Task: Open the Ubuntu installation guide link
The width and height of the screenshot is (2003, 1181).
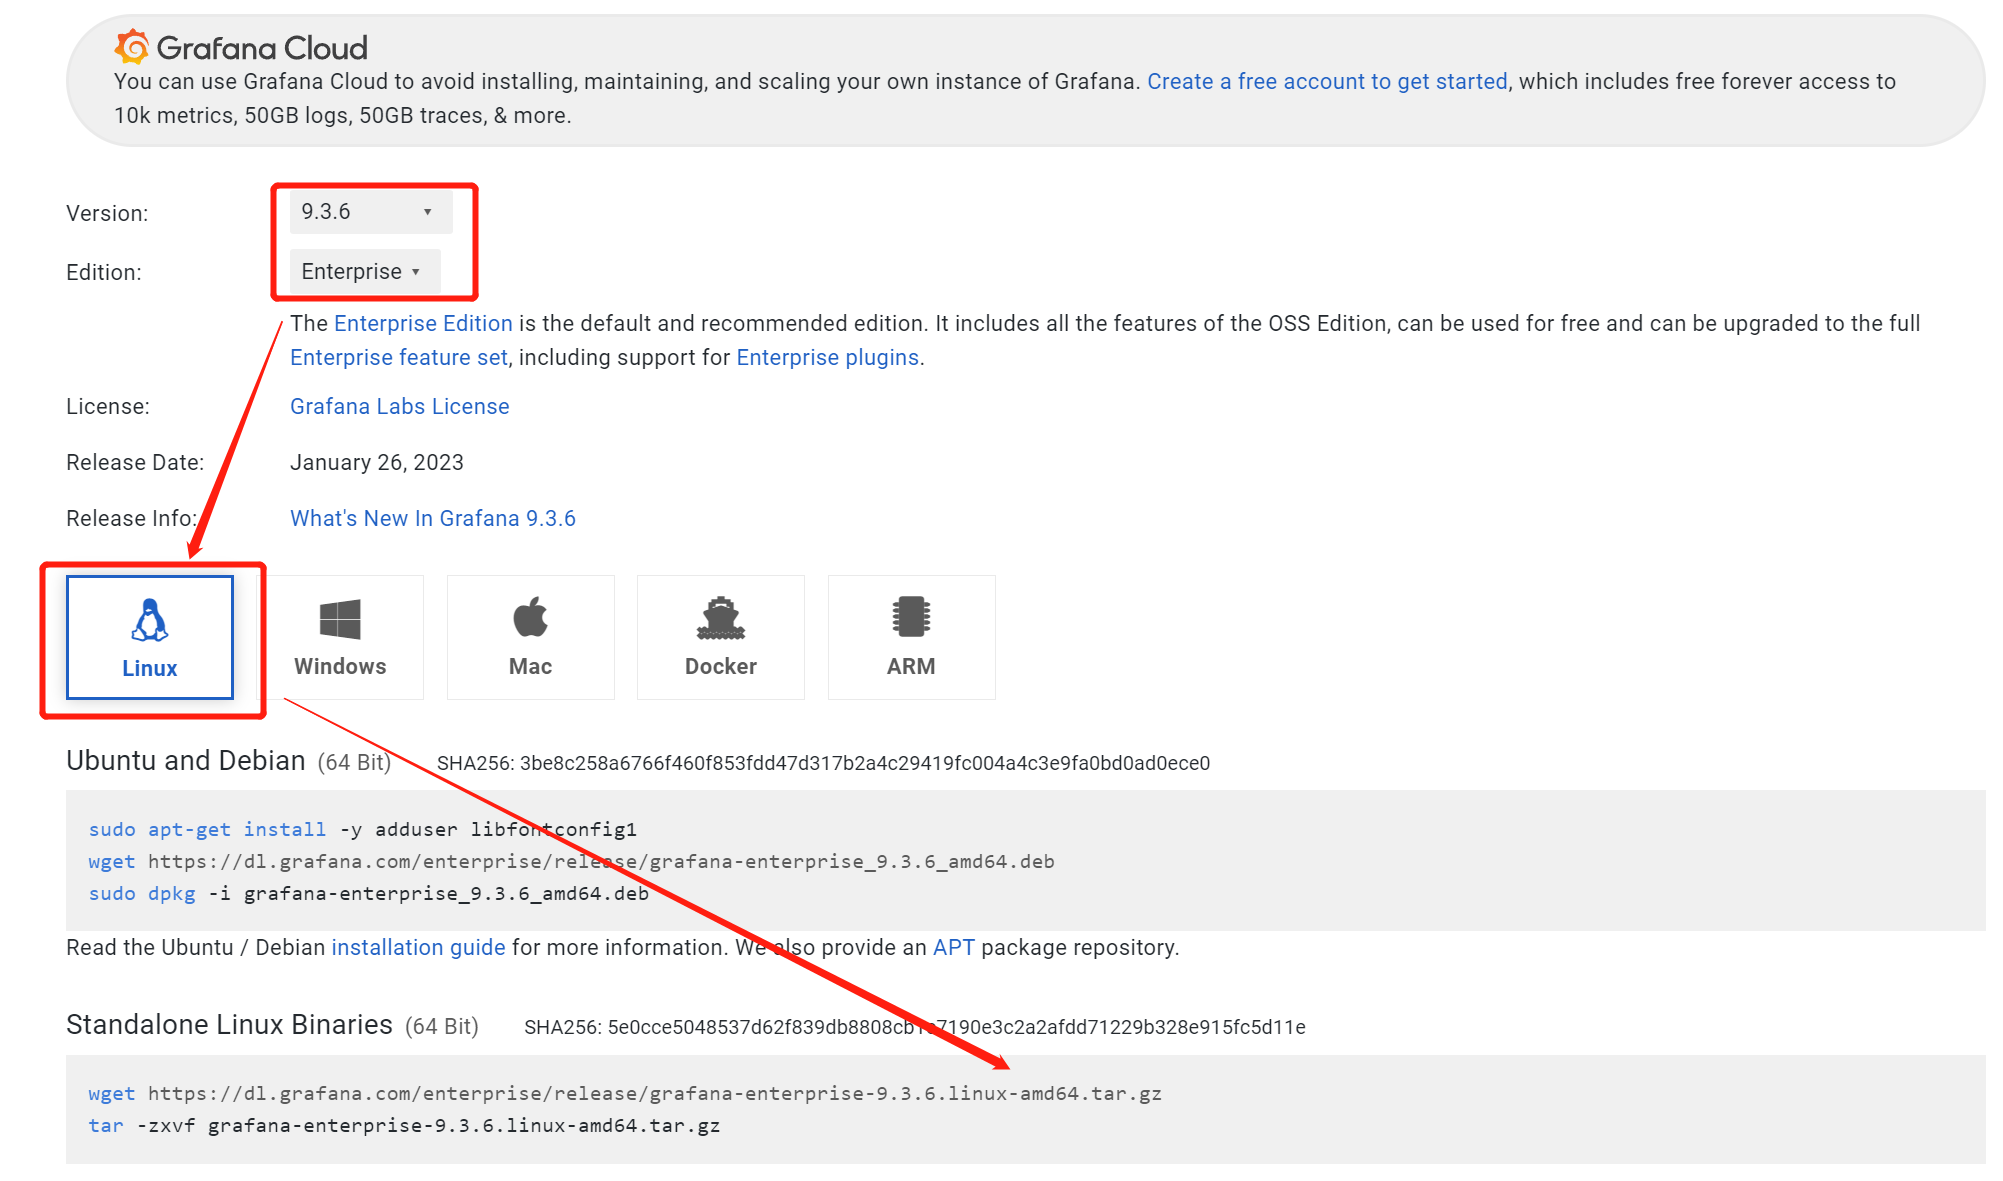Action: (x=418, y=948)
